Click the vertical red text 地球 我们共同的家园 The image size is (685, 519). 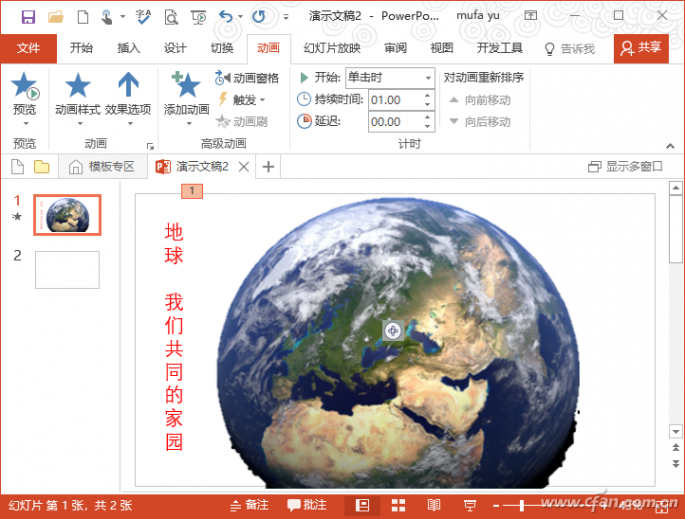click(173, 336)
